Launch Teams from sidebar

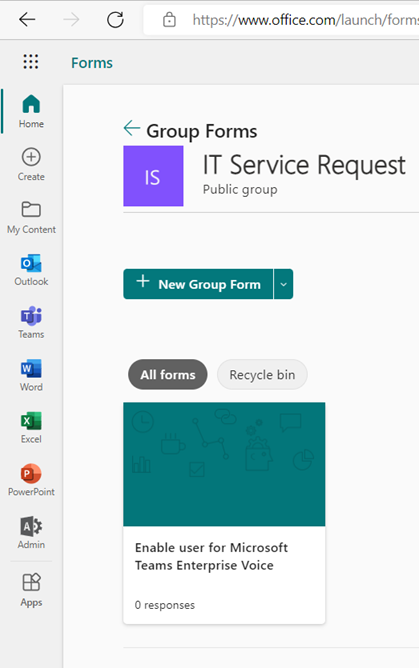click(31, 322)
